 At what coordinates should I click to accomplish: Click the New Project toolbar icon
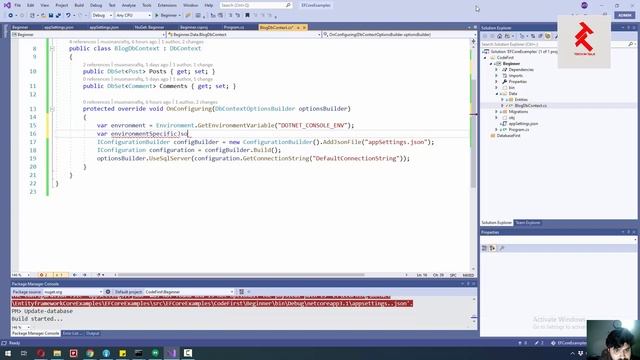click(x=32, y=16)
